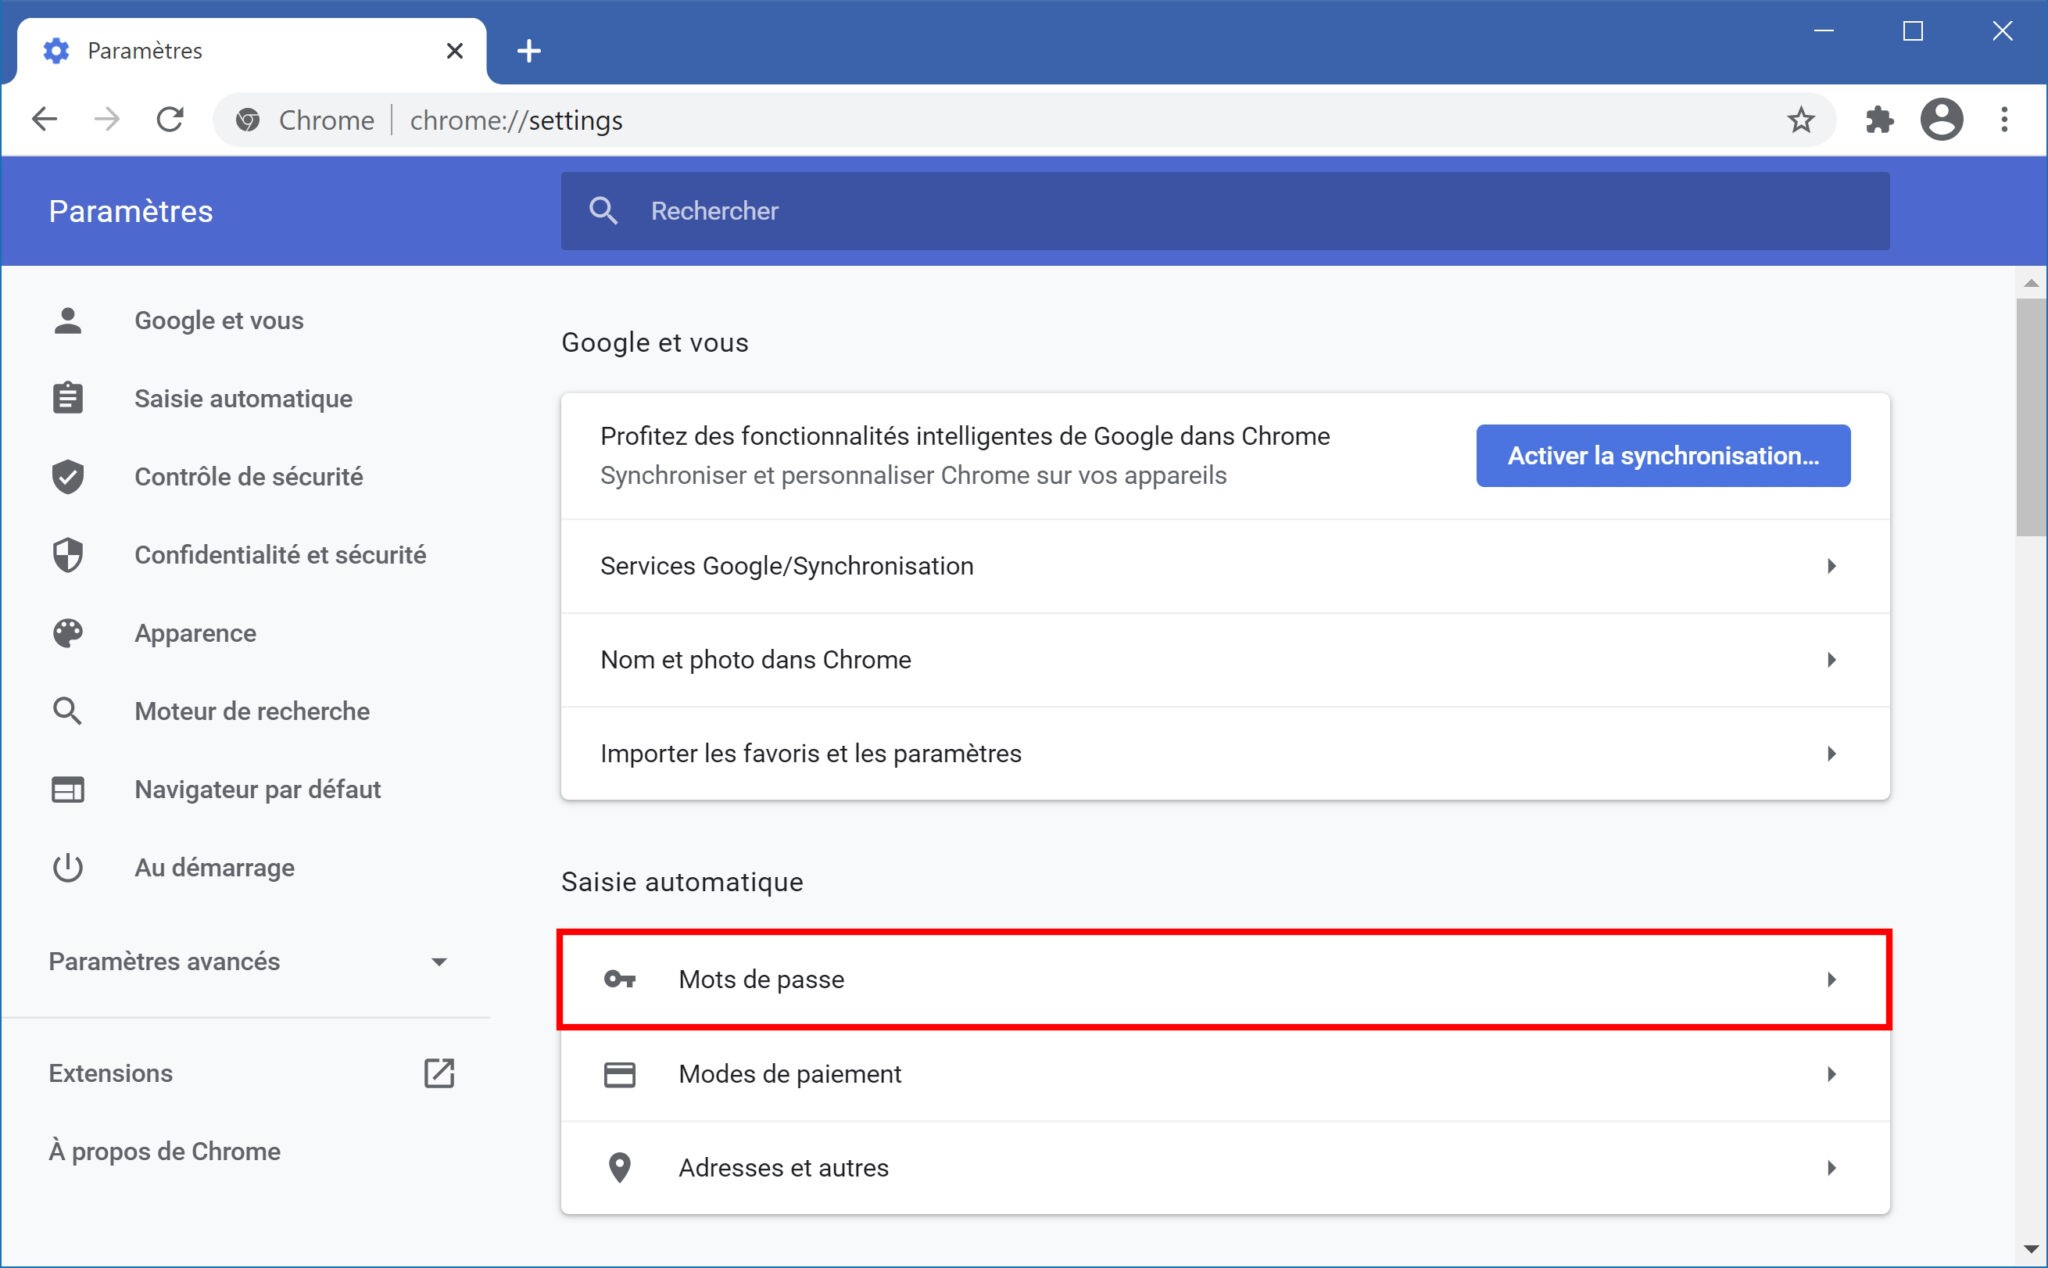Open the Extensions puzzle icon
The image size is (2048, 1268).
click(x=1879, y=120)
